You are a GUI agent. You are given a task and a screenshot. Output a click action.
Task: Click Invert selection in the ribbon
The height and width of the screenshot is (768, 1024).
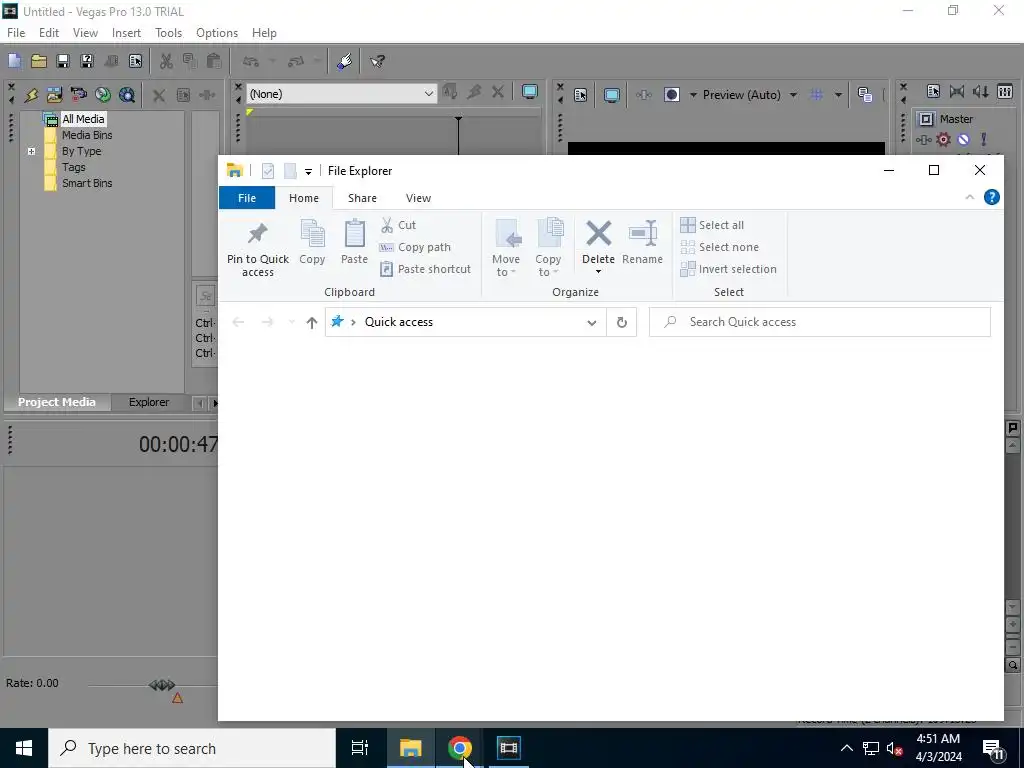pyautogui.click(x=728, y=269)
